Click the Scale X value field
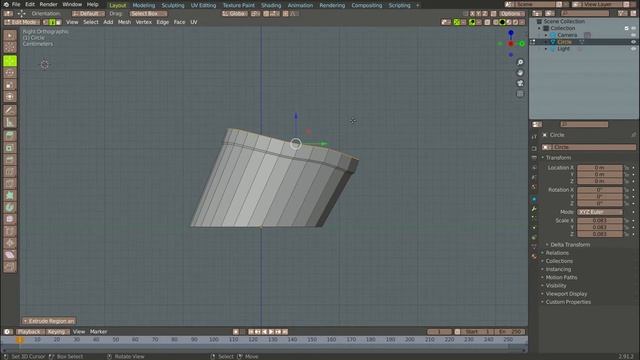The width and height of the screenshot is (640, 360). pyautogui.click(x=600, y=220)
